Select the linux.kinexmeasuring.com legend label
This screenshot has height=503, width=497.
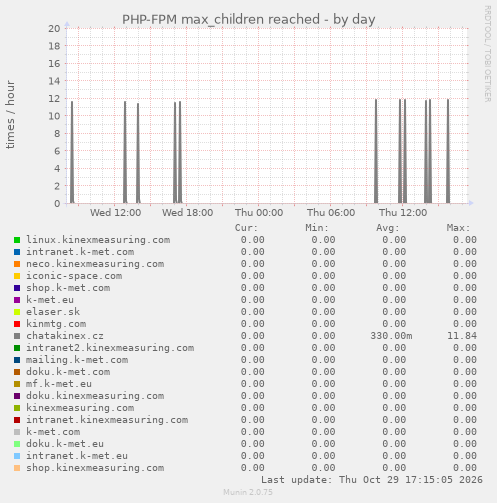tap(98, 240)
